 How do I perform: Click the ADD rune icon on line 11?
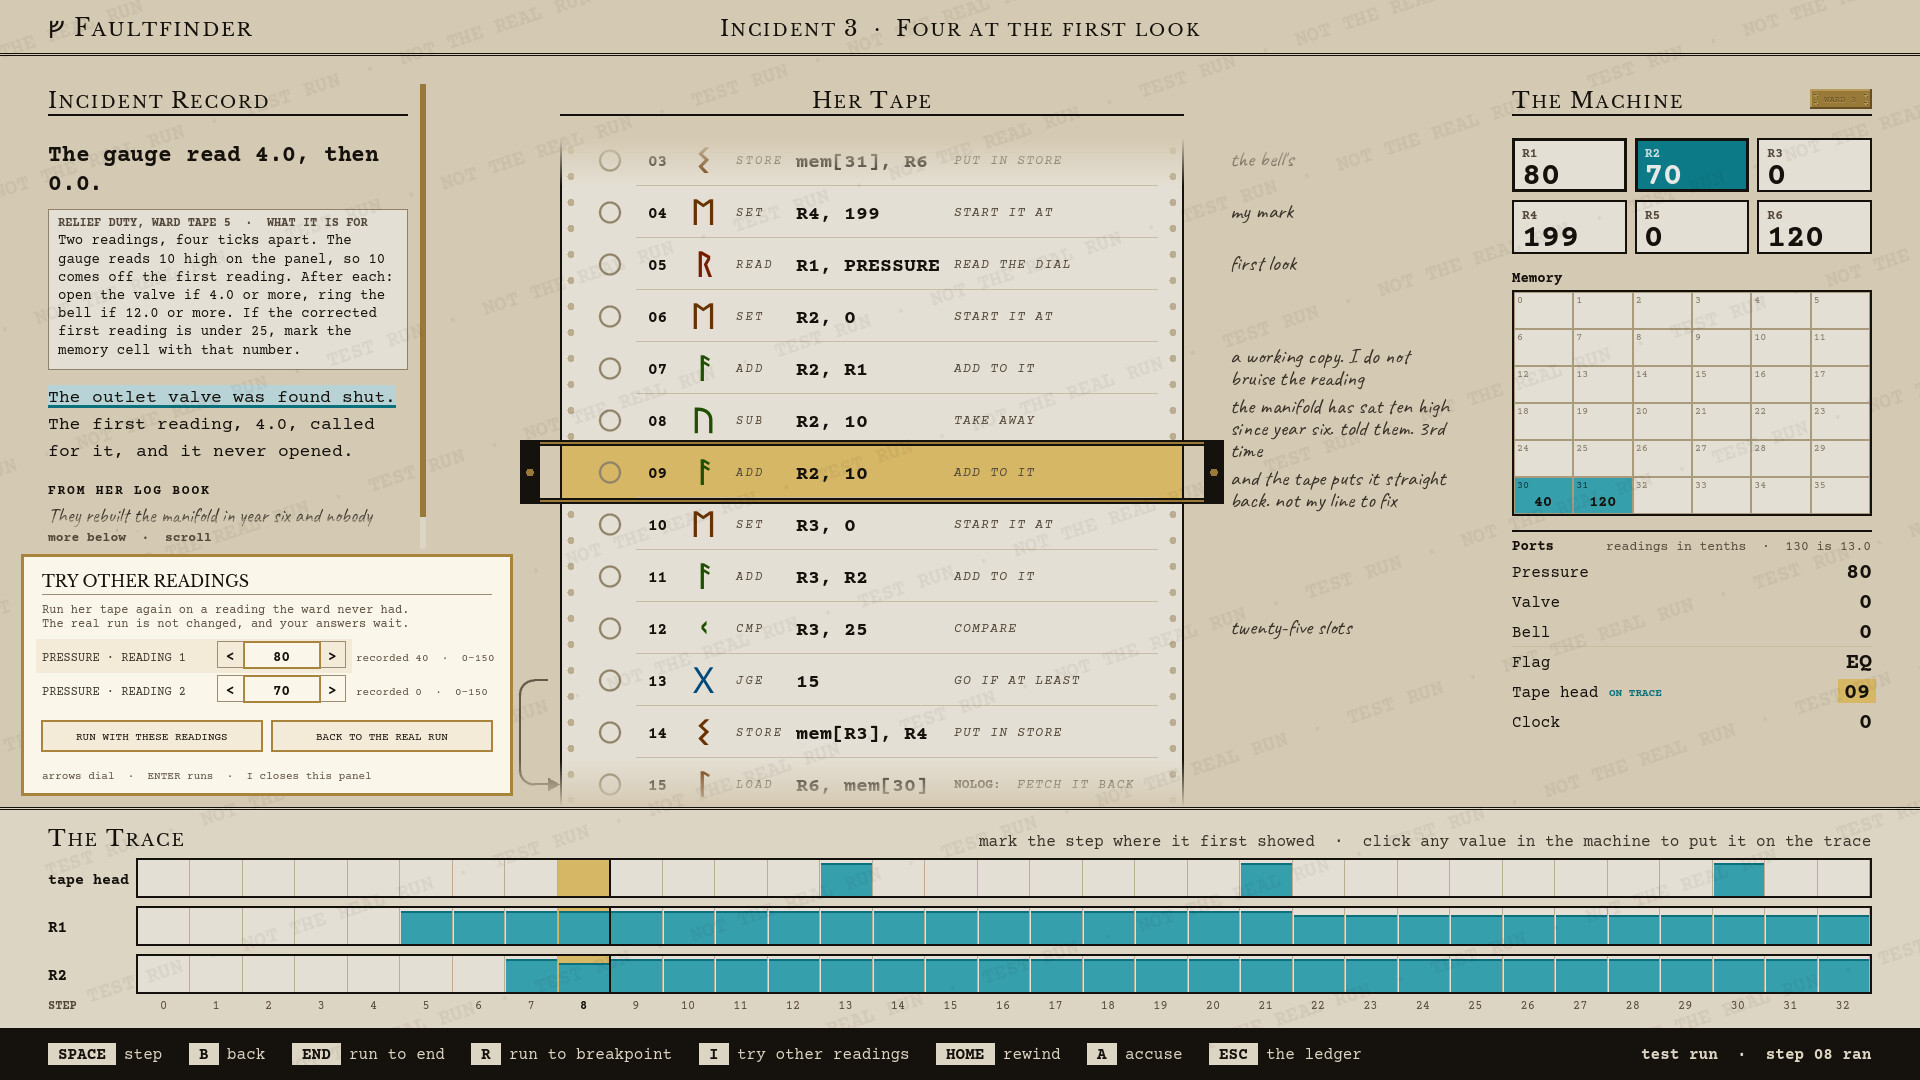[704, 576]
